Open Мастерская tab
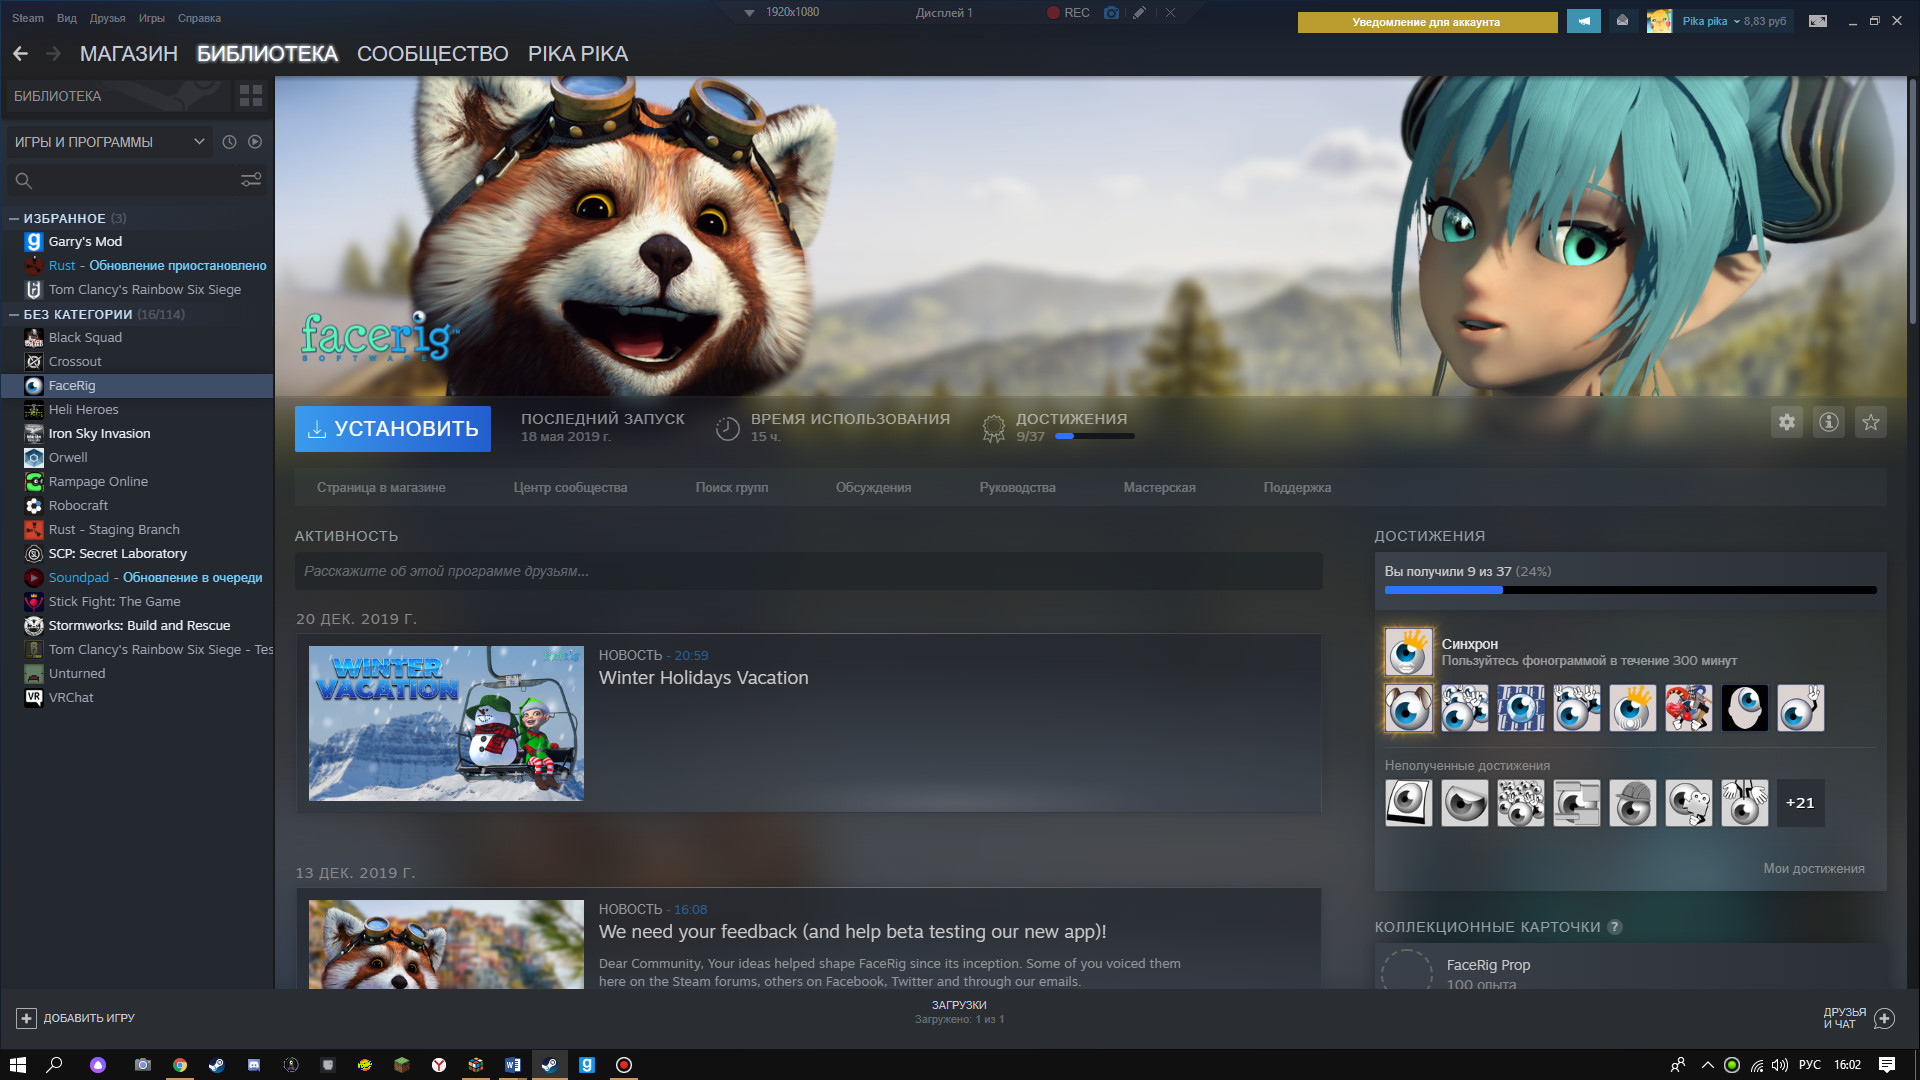The width and height of the screenshot is (1920, 1080). tap(1159, 488)
